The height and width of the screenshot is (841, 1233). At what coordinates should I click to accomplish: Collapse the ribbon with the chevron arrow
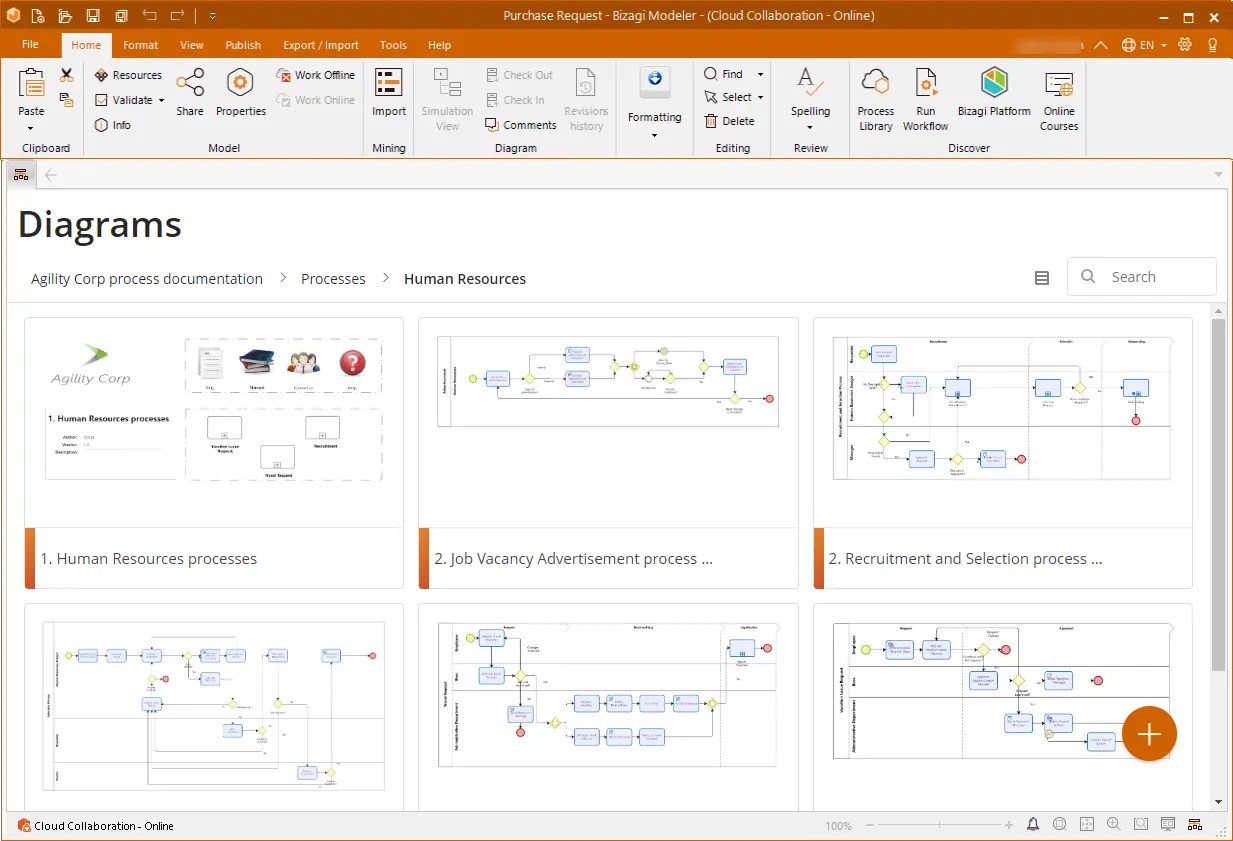1101,45
